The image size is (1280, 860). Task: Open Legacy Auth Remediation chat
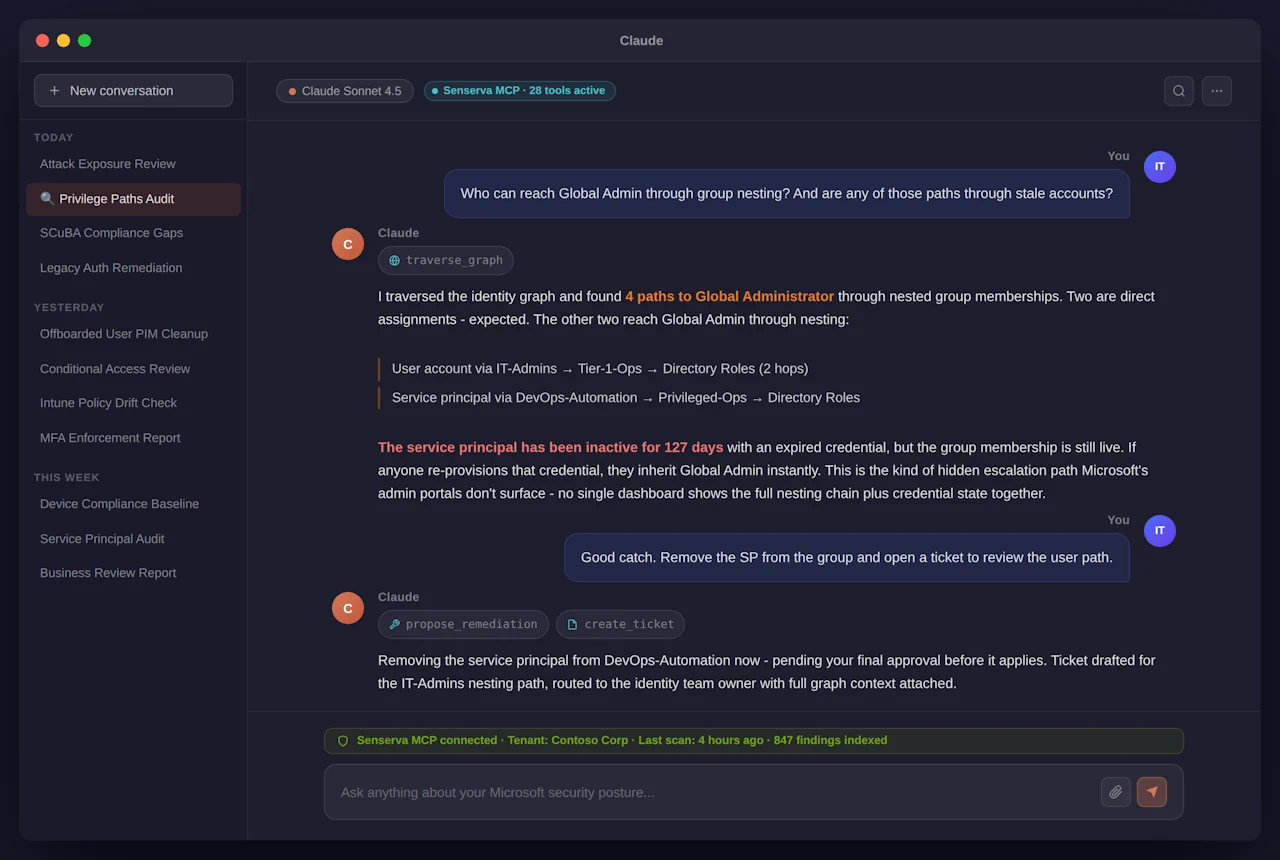(111, 268)
